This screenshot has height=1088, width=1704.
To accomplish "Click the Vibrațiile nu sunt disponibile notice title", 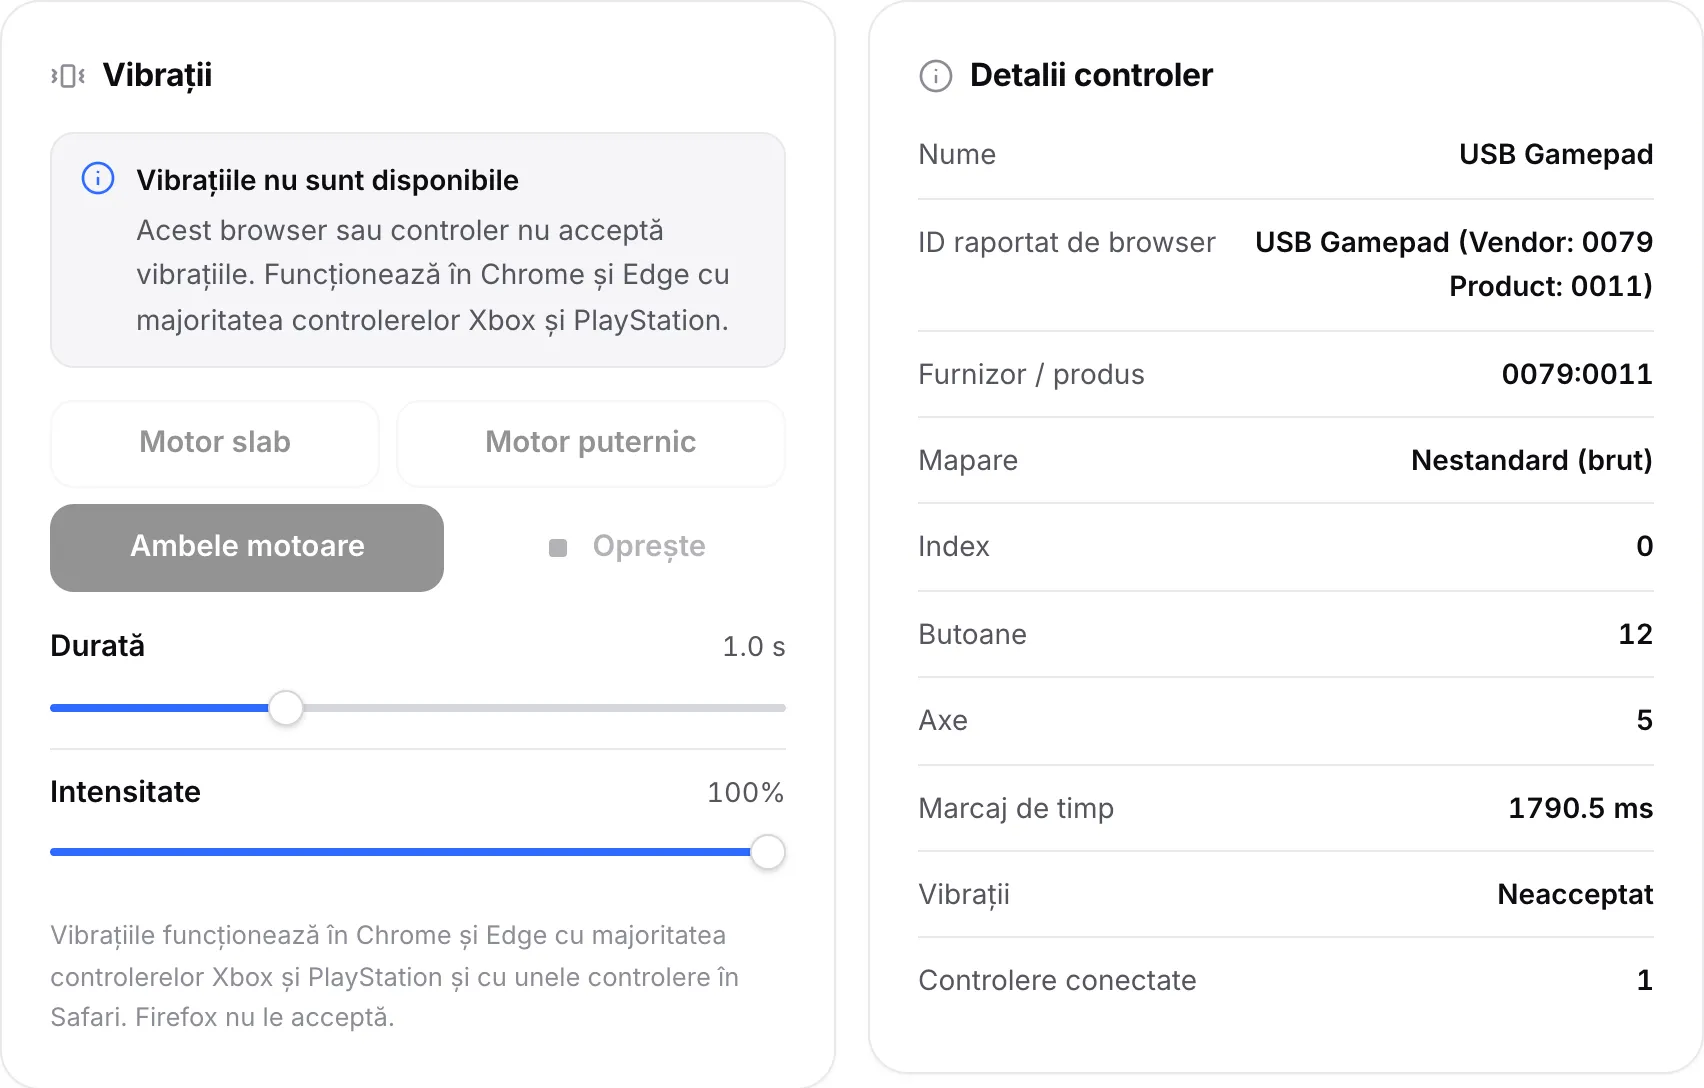I will pyautogui.click(x=328, y=180).
